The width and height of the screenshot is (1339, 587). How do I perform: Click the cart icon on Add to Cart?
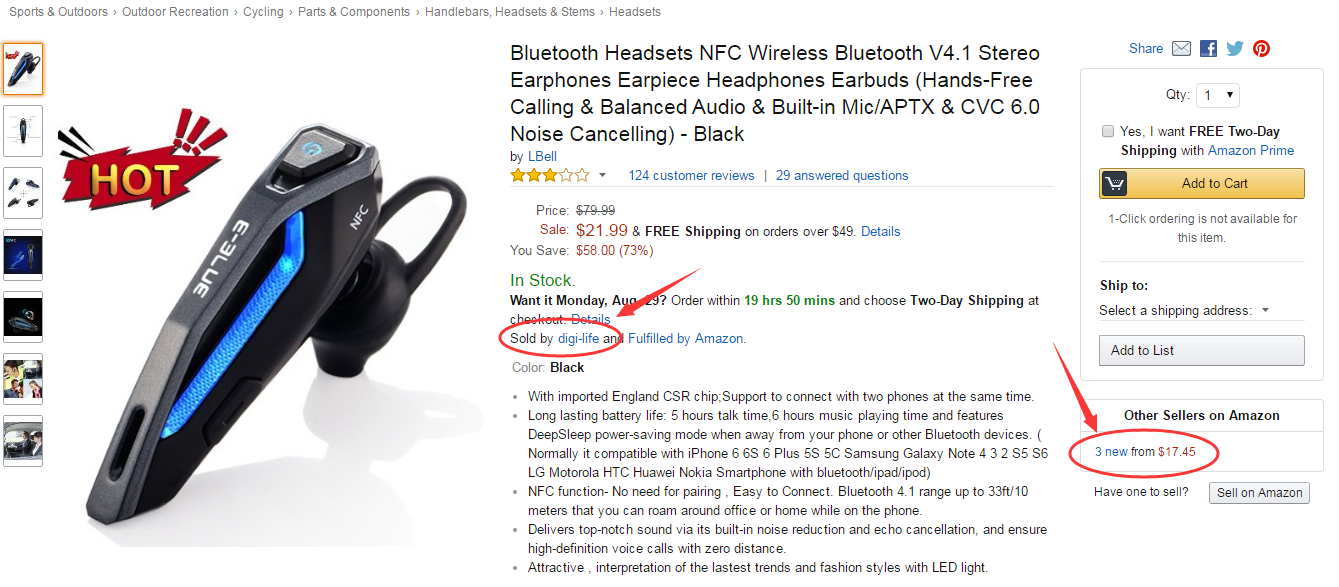coord(1114,184)
